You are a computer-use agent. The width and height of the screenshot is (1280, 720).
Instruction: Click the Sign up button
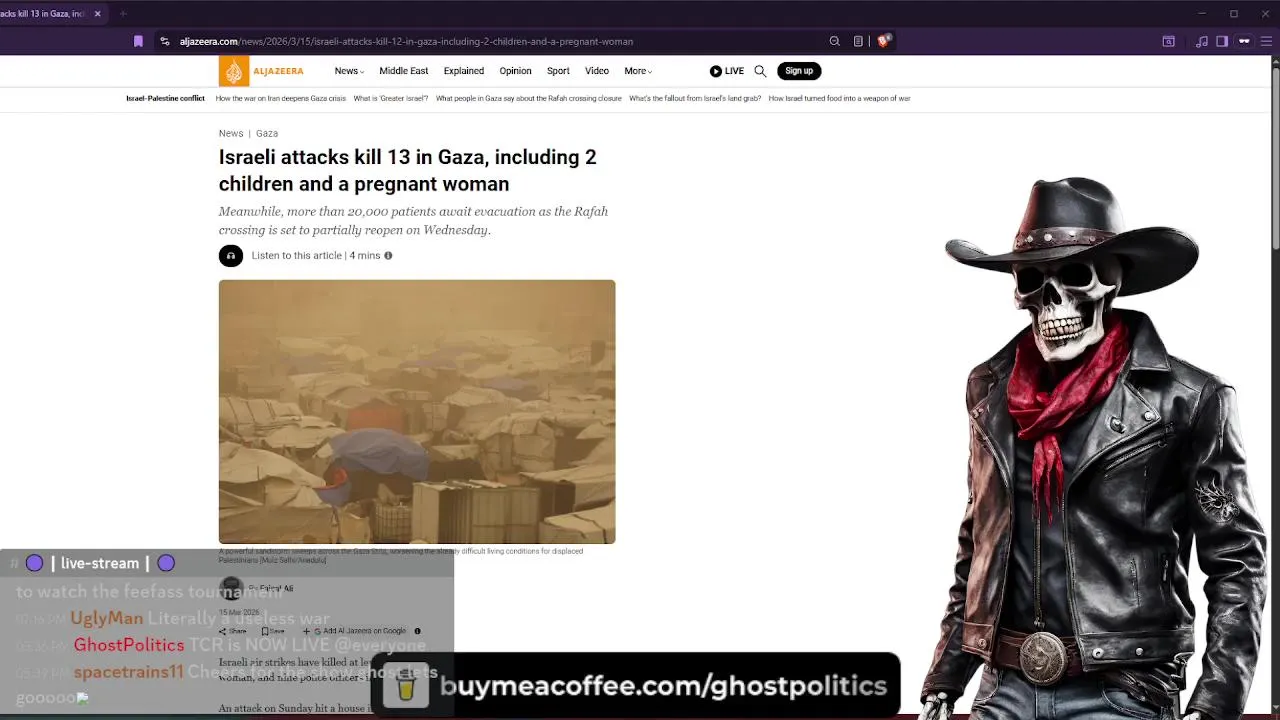click(x=799, y=71)
